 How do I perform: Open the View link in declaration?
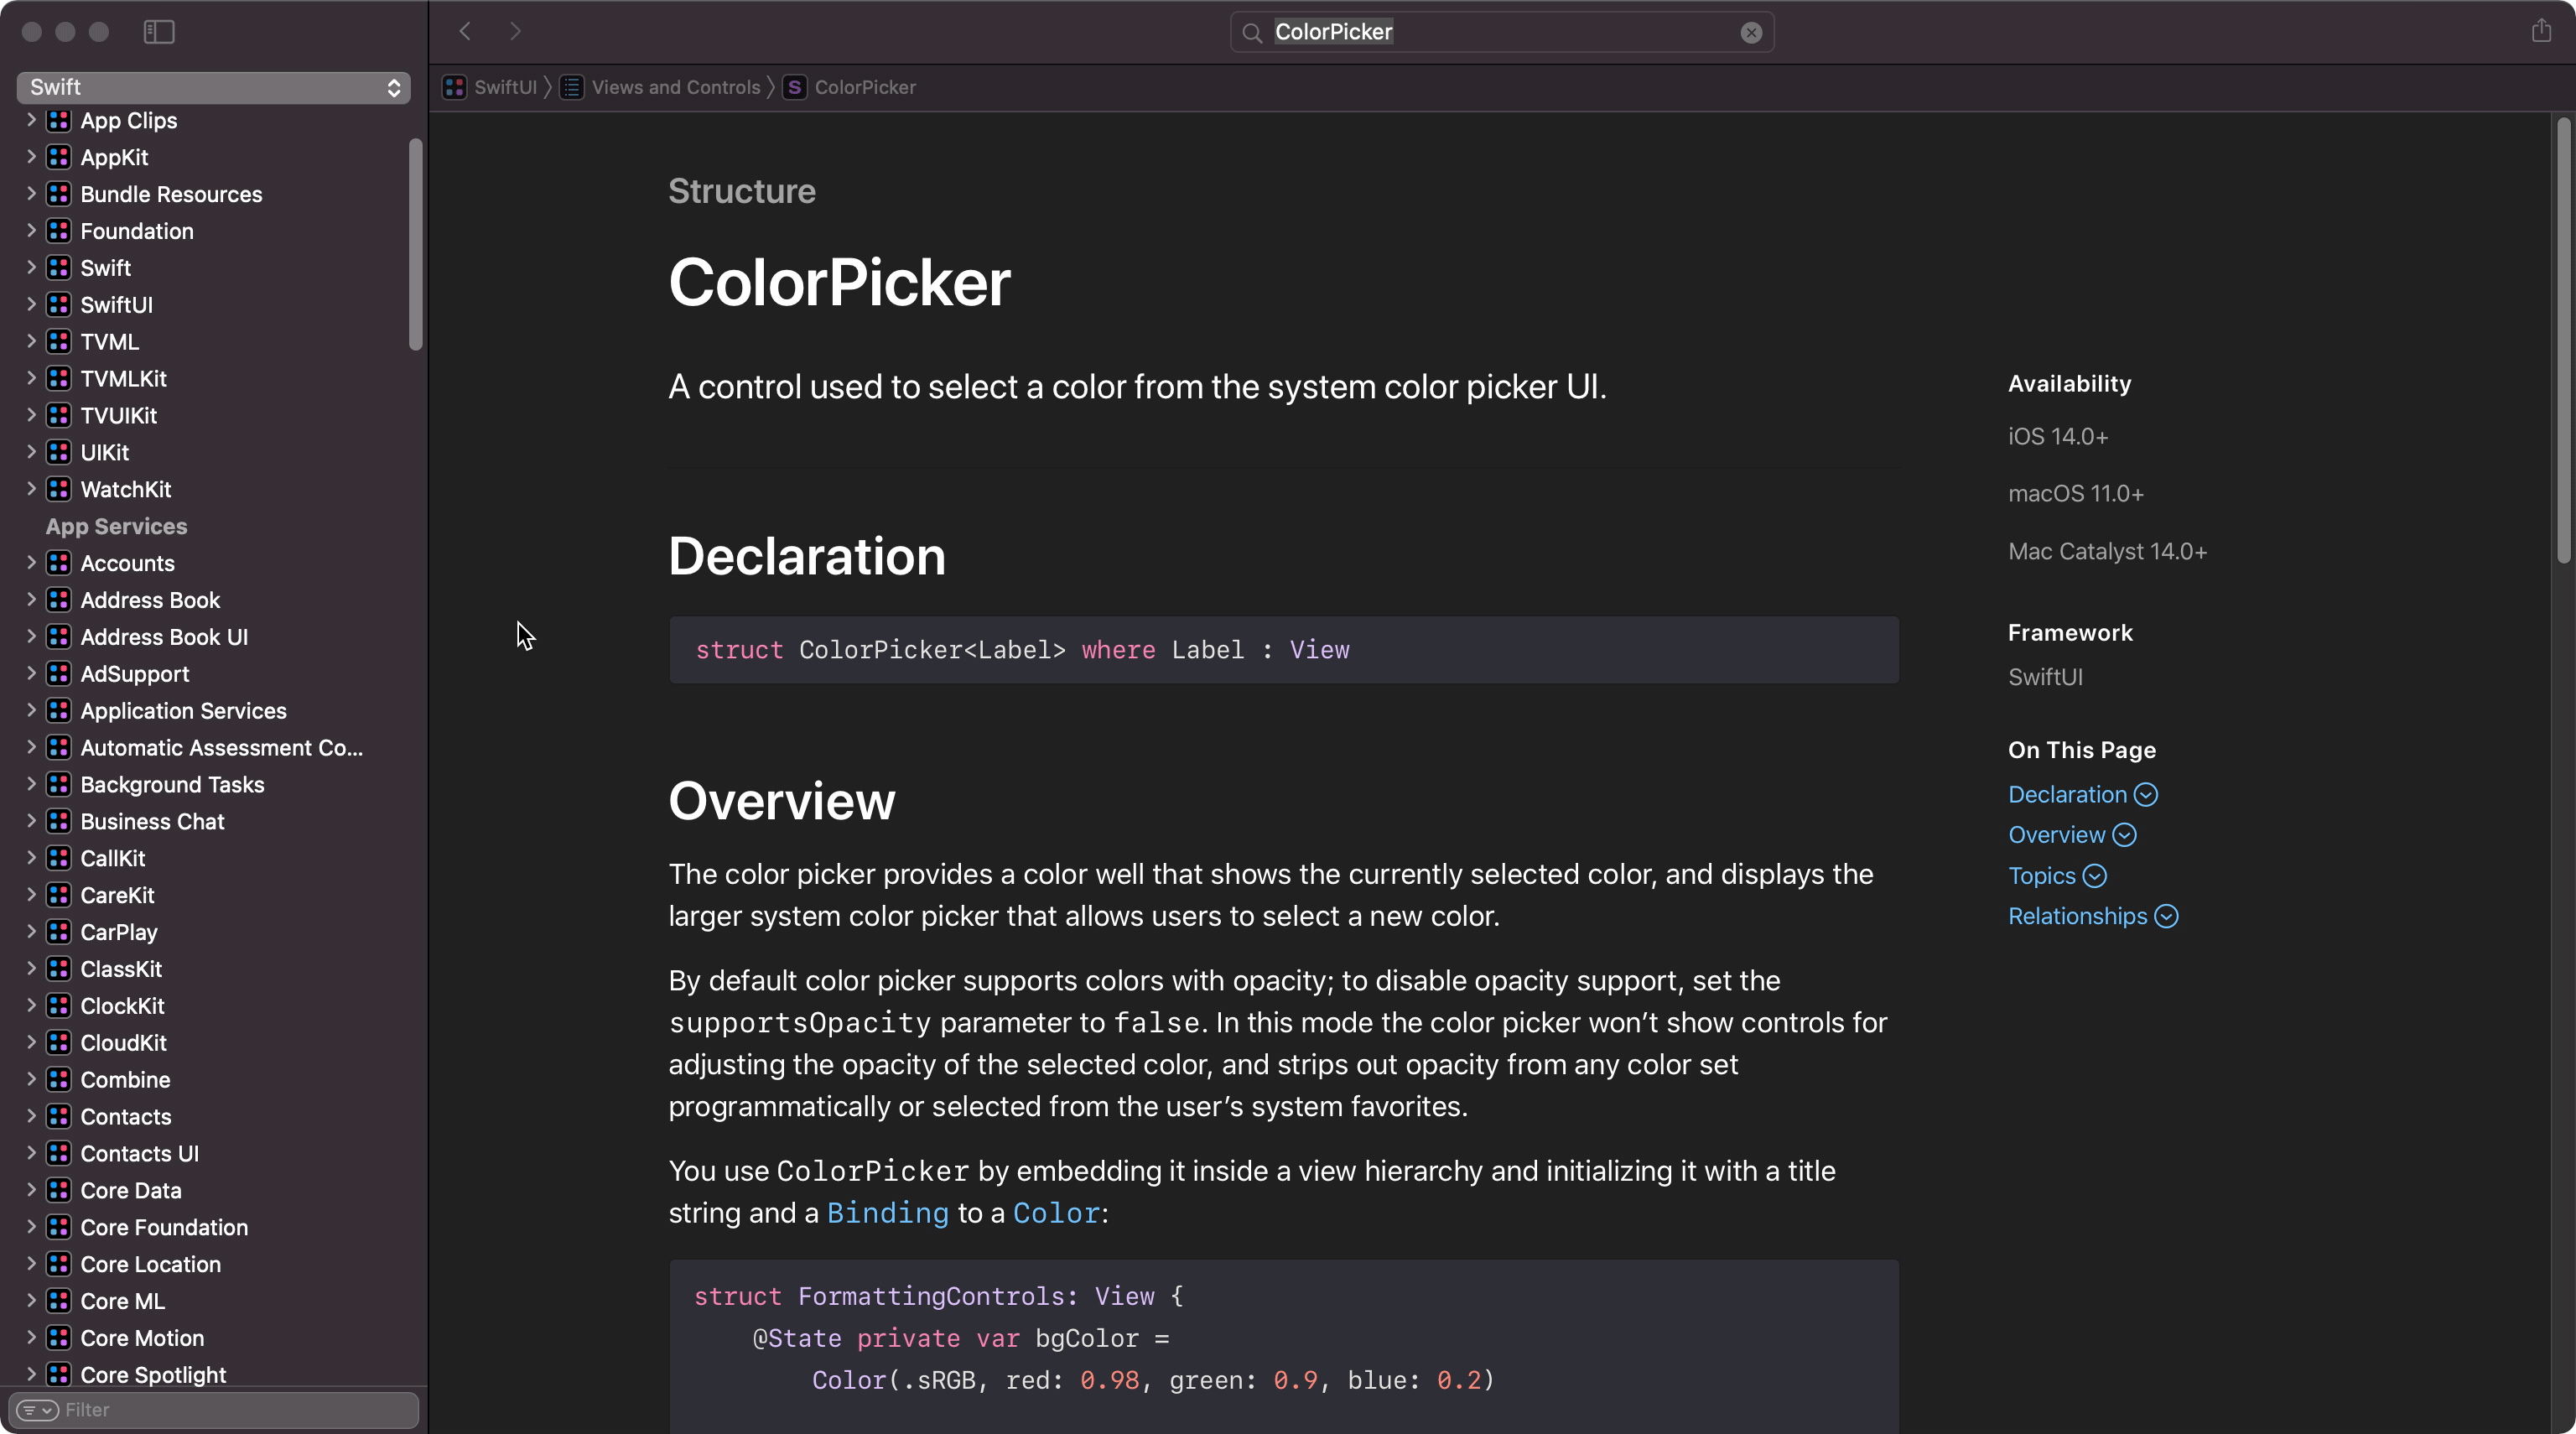tap(1319, 650)
